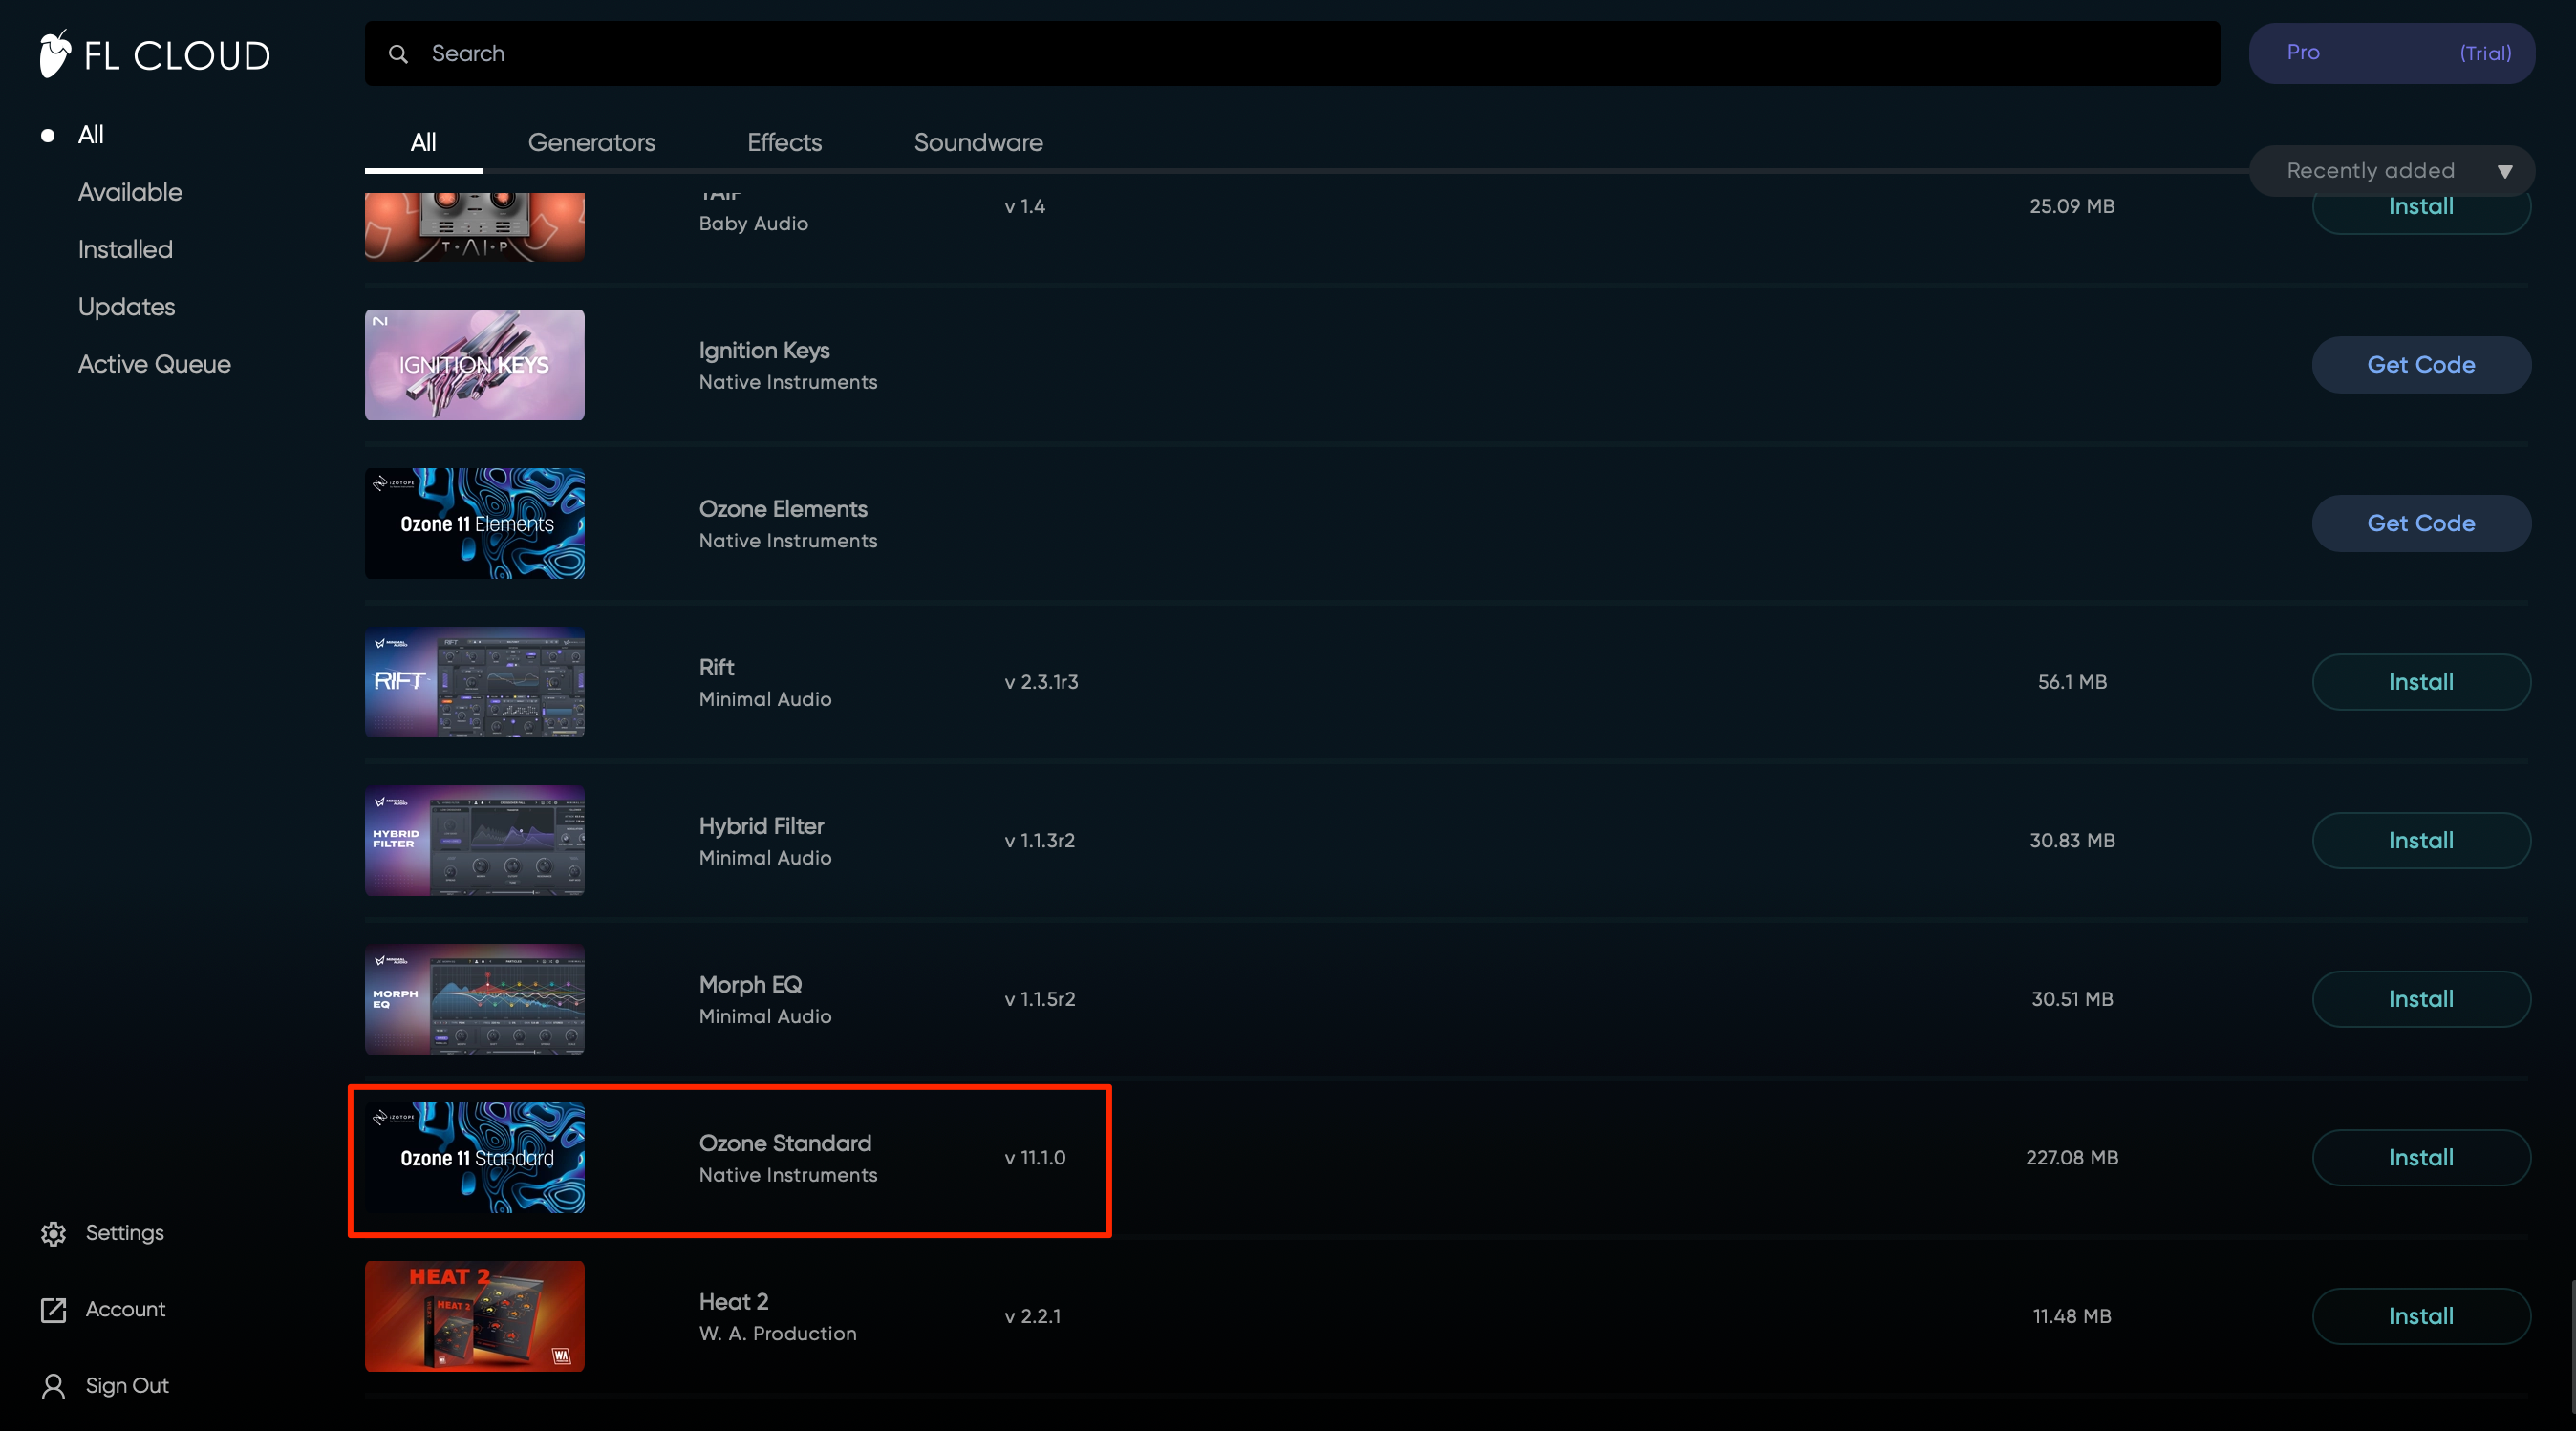
Task: Install the Baby Audio TAIP plugin
Action: (x=2421, y=211)
